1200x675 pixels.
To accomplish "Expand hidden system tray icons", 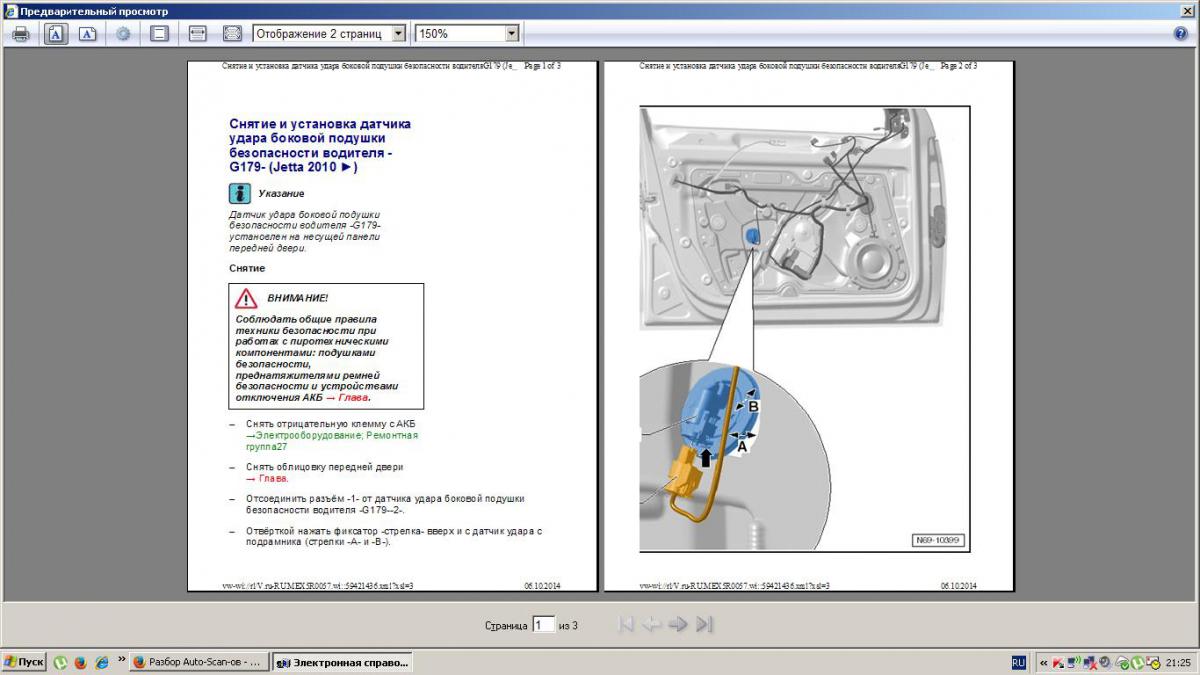I will tap(1044, 662).
